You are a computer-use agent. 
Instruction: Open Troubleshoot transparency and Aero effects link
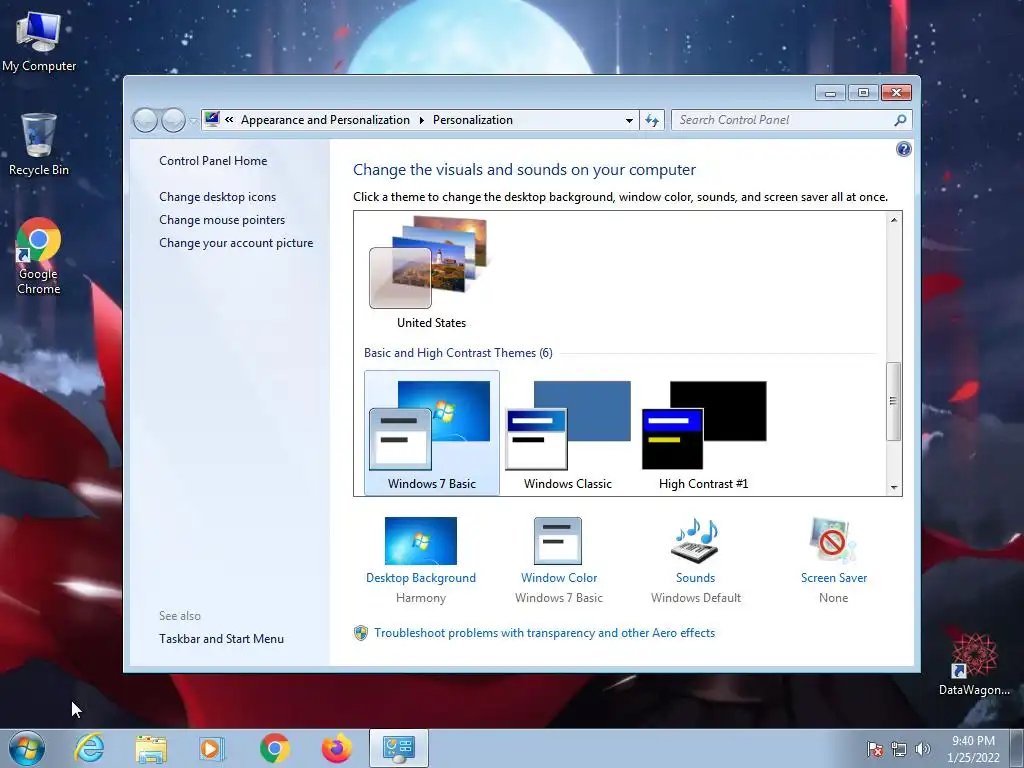544,633
